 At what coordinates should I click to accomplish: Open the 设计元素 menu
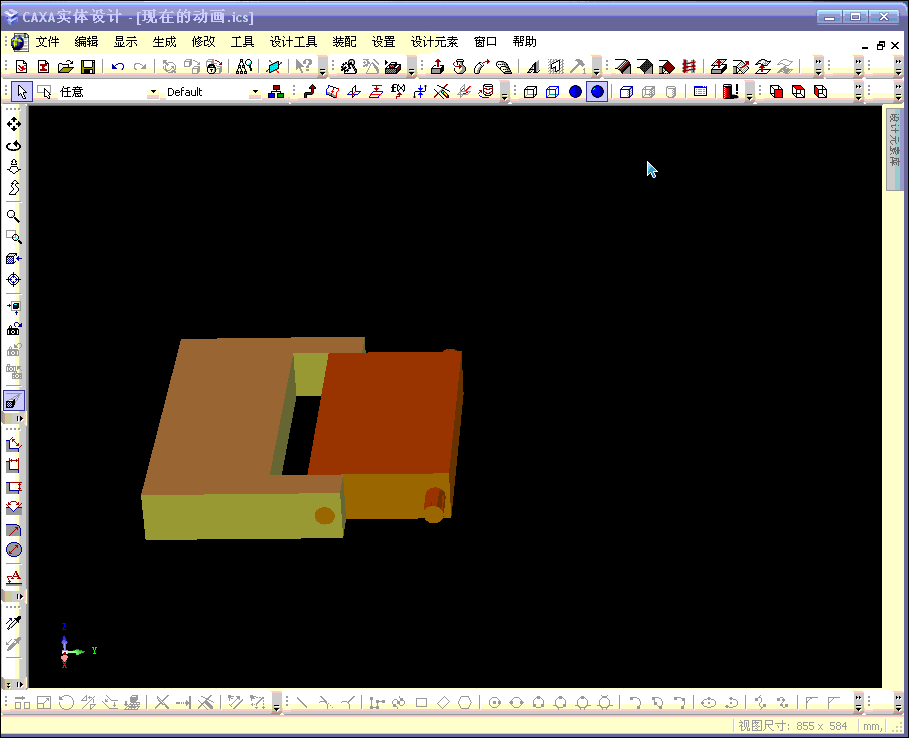click(x=434, y=42)
